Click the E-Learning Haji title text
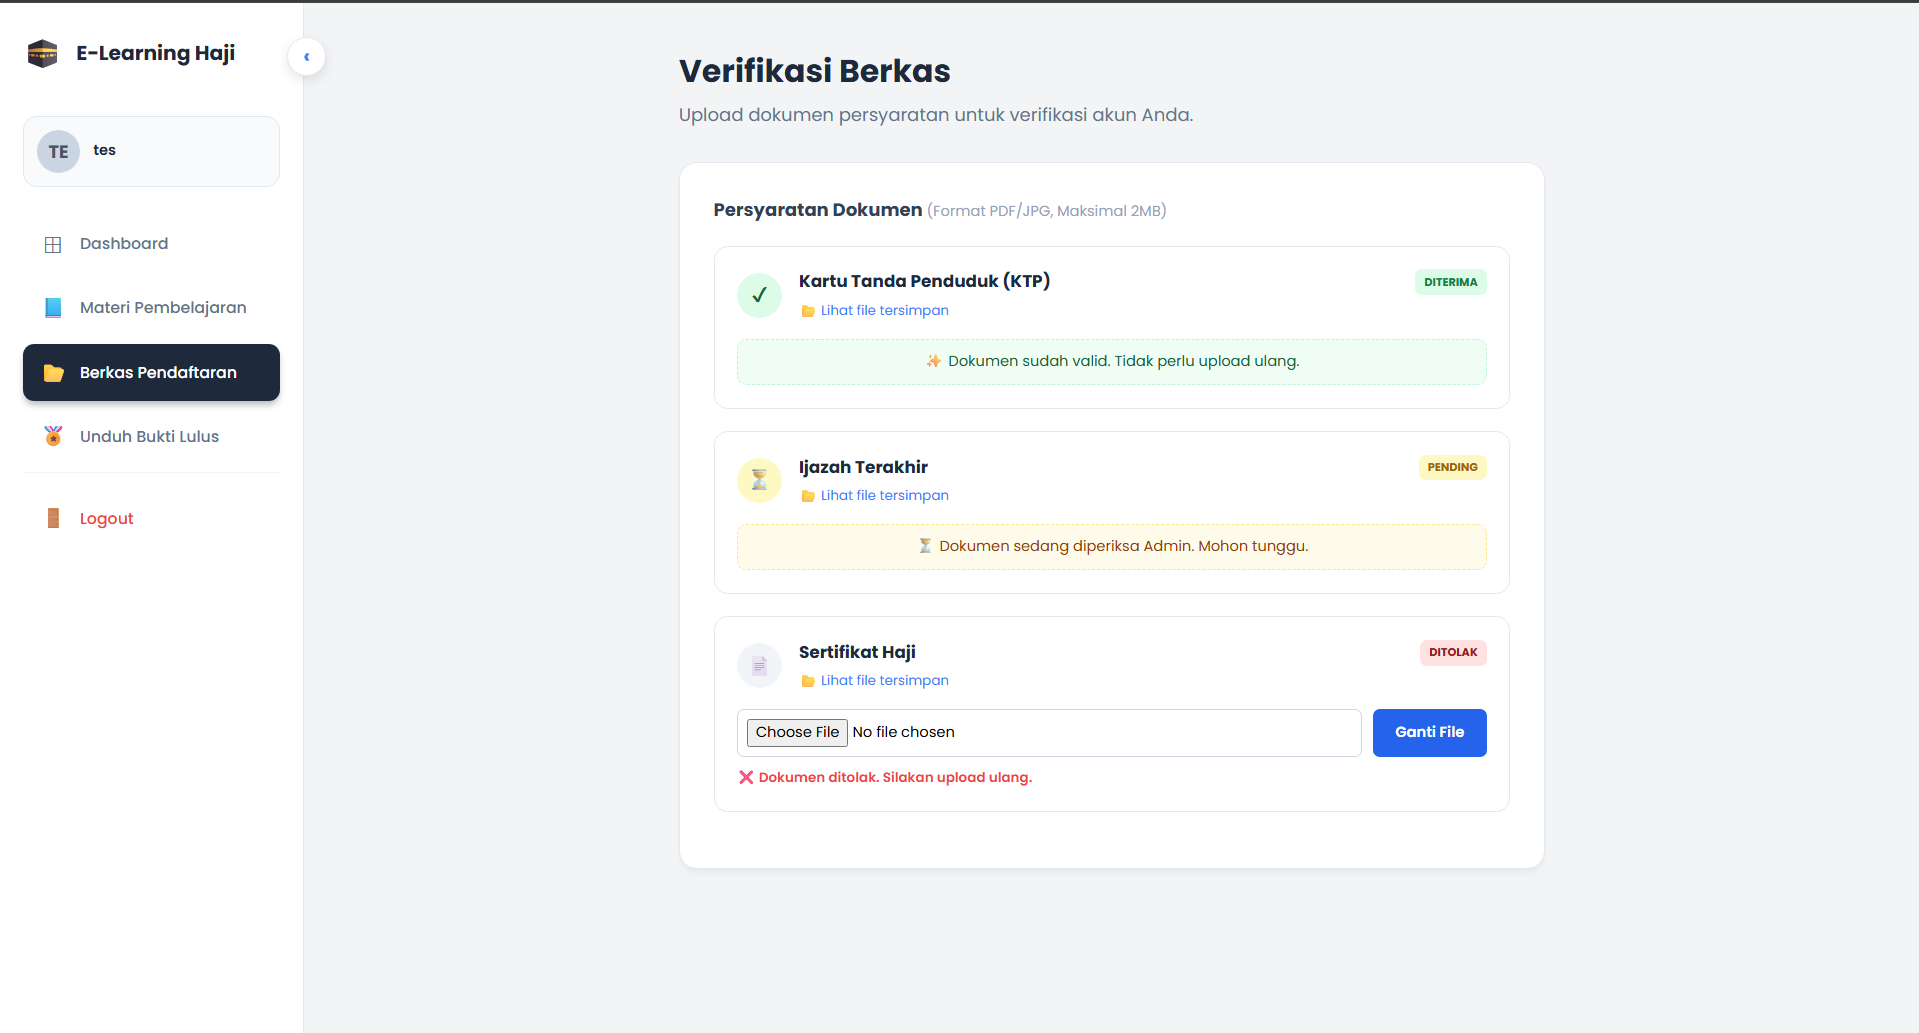Viewport: 1919px width, 1033px height. 155,53
